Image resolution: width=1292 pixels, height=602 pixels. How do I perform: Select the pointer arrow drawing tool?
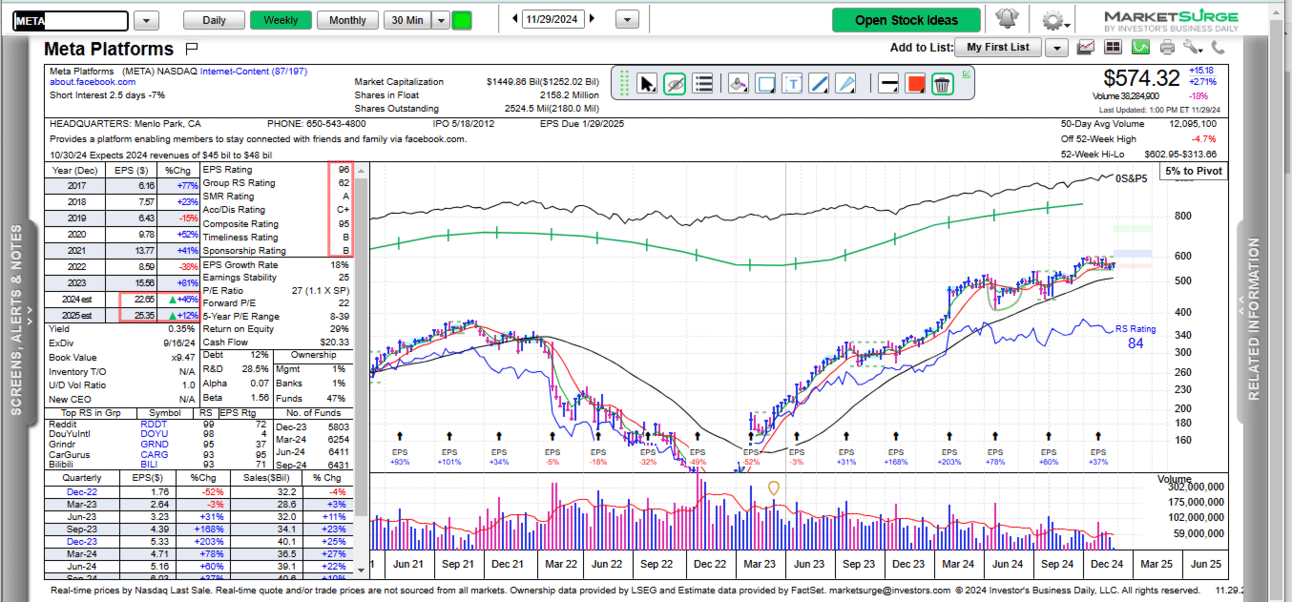[x=648, y=84]
